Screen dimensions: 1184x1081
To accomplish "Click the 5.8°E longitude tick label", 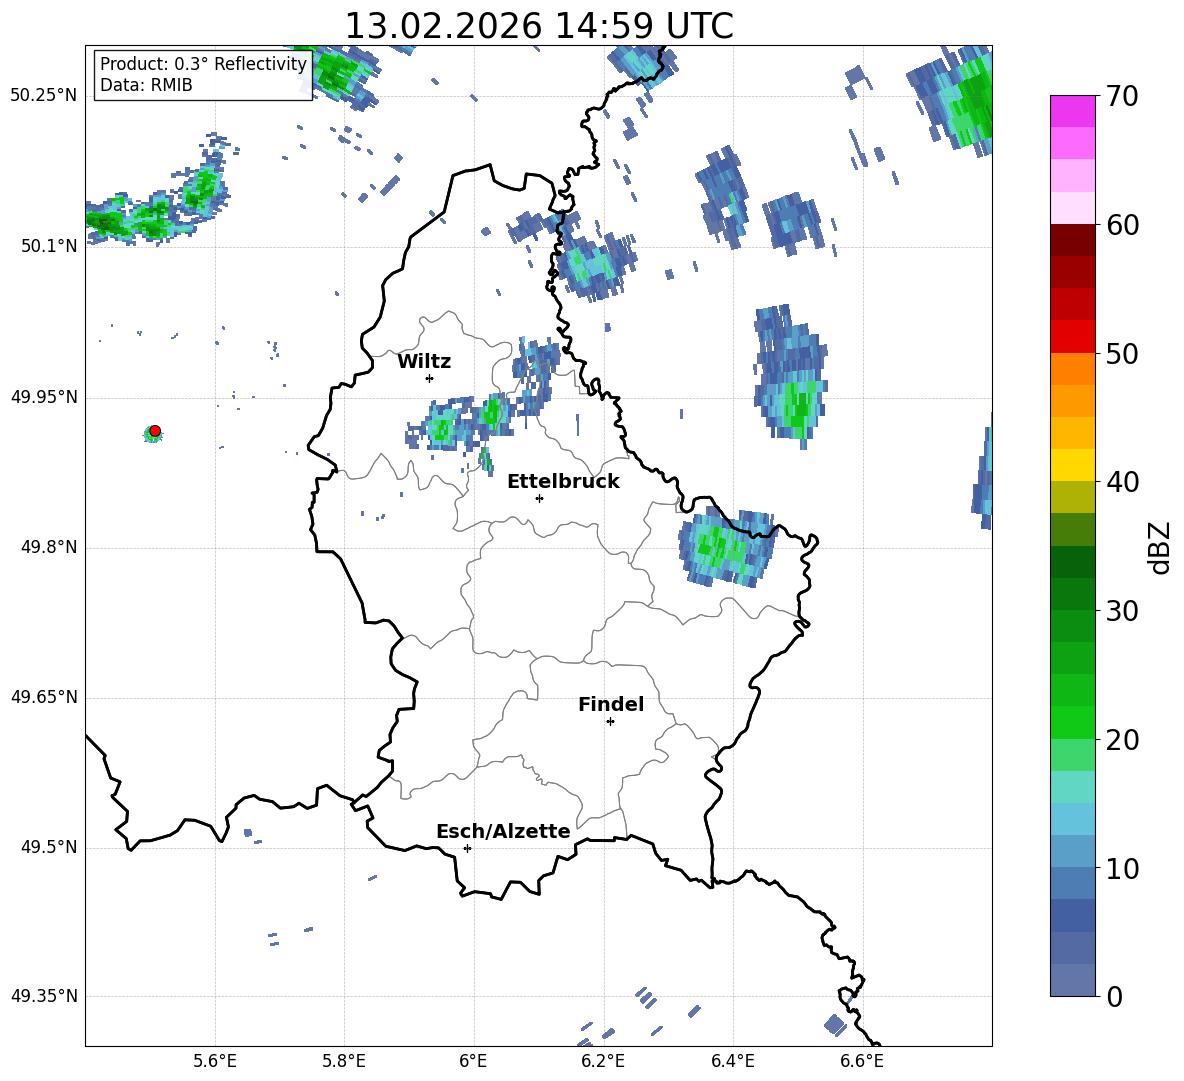I will [344, 1061].
